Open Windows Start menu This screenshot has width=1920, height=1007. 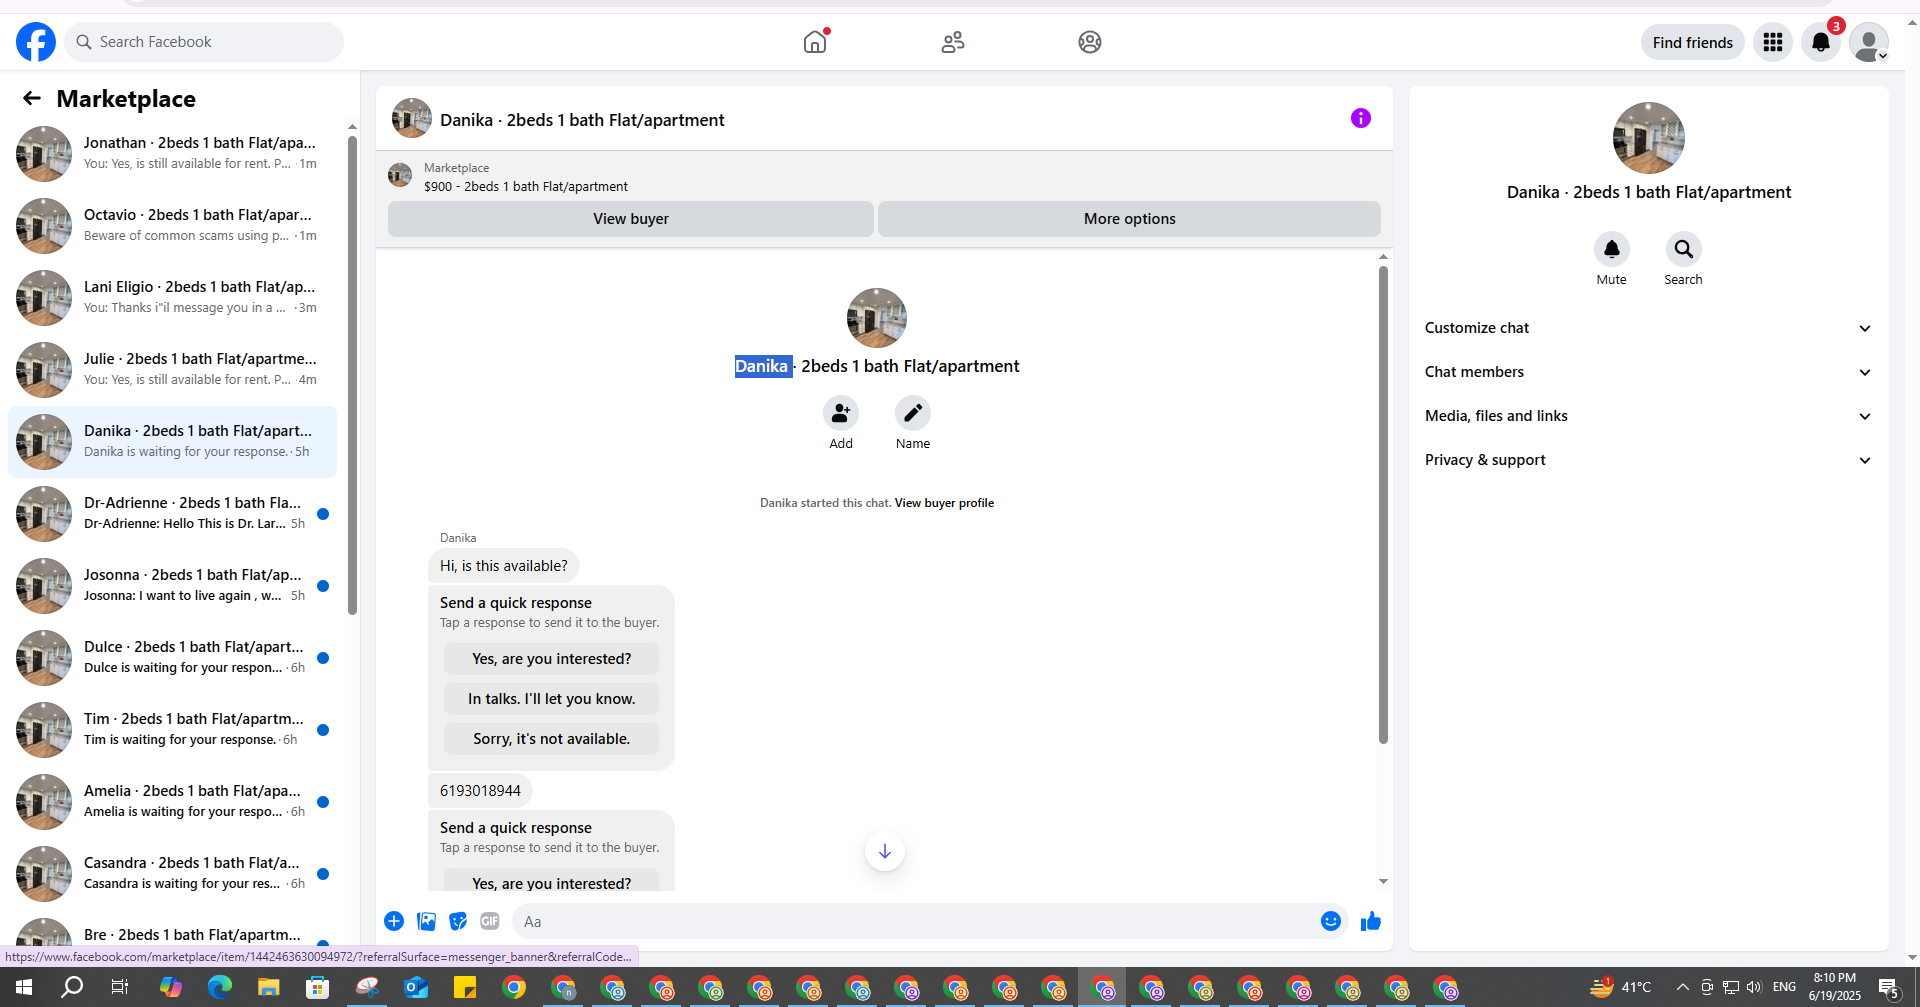coord(24,988)
